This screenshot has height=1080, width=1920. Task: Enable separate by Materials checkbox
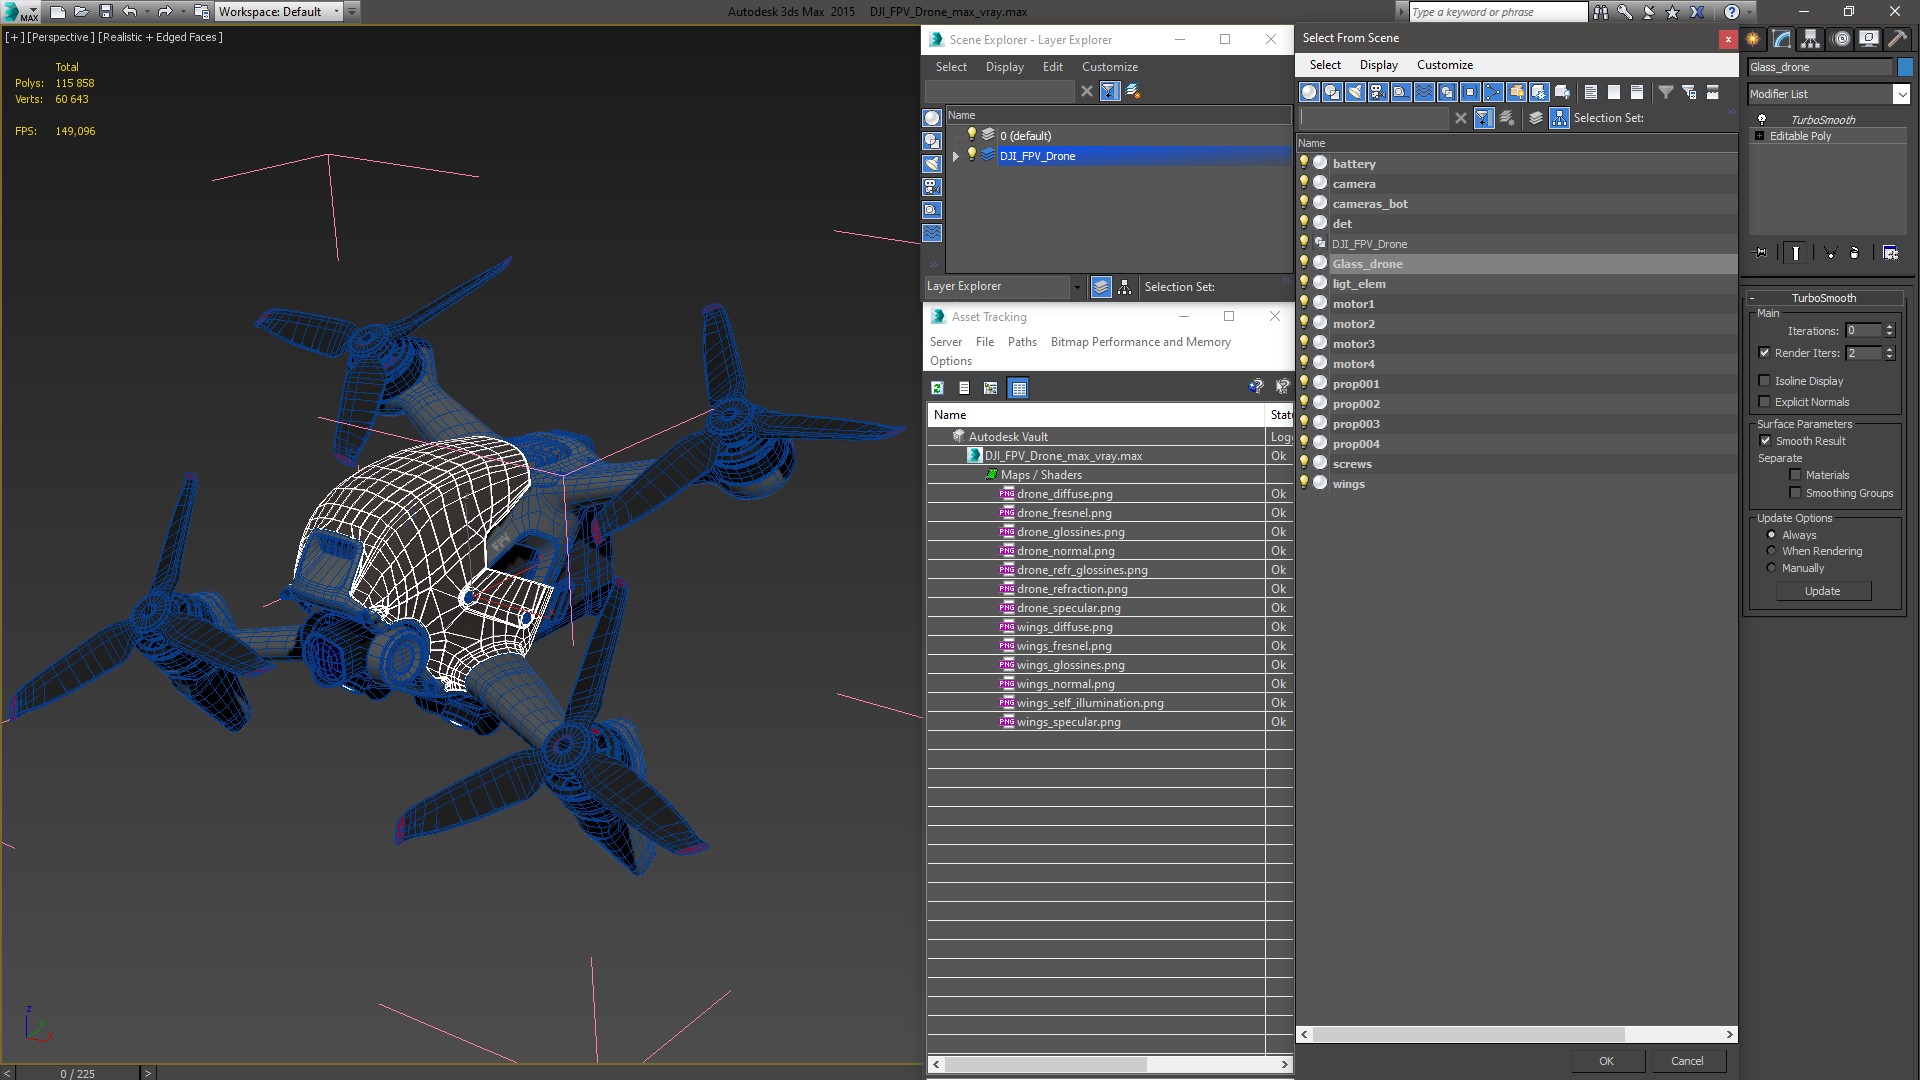point(1795,475)
